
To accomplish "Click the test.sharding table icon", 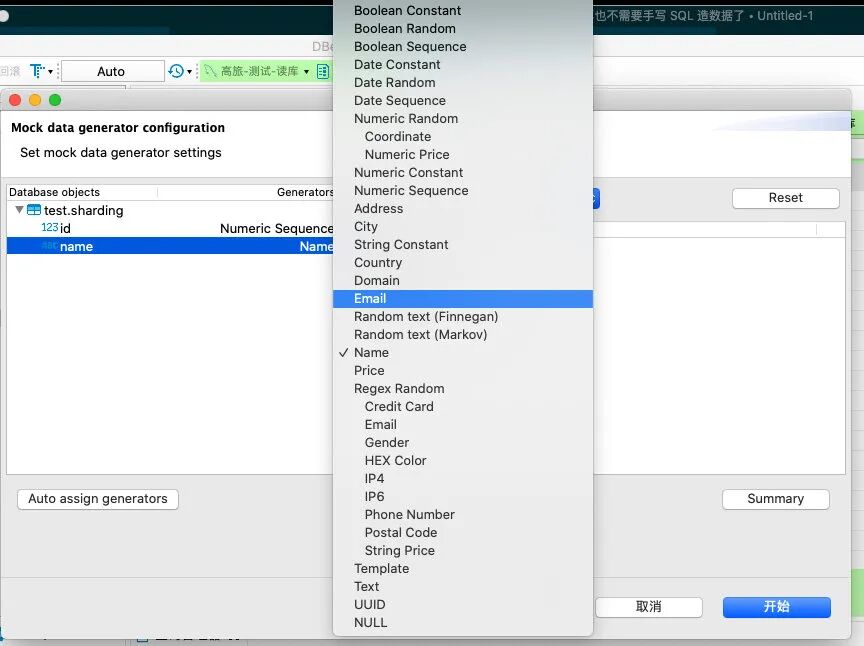I will tap(34, 211).
